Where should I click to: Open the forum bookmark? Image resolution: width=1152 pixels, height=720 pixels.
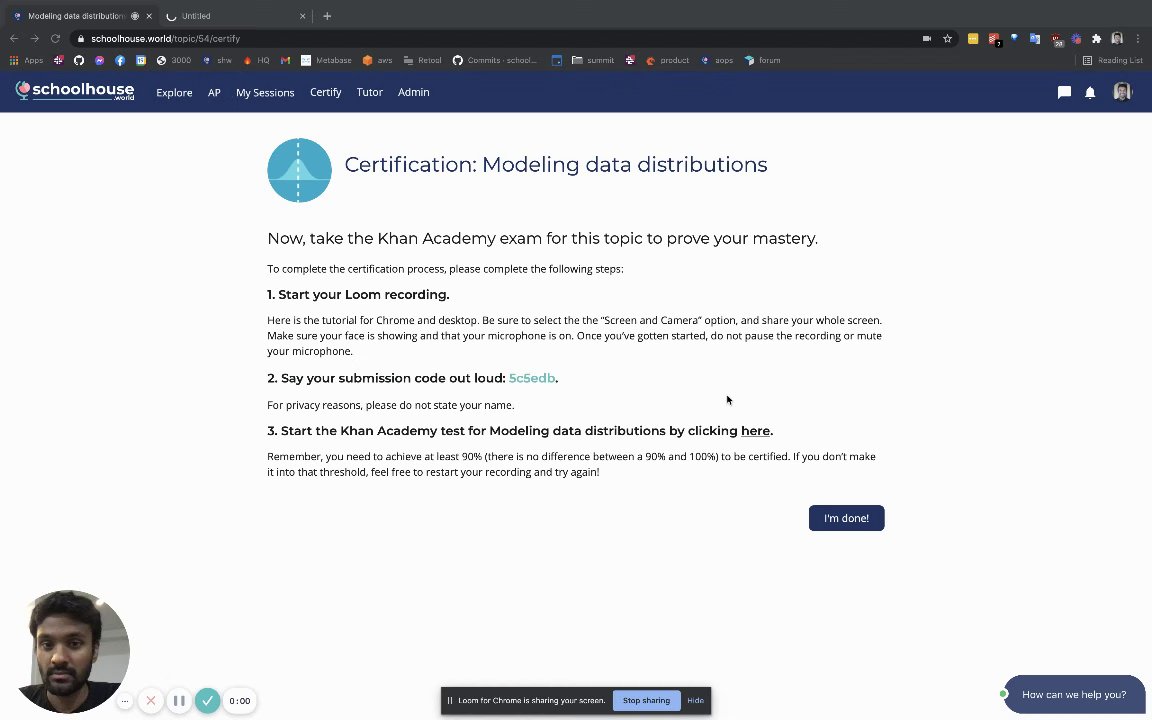click(762, 60)
